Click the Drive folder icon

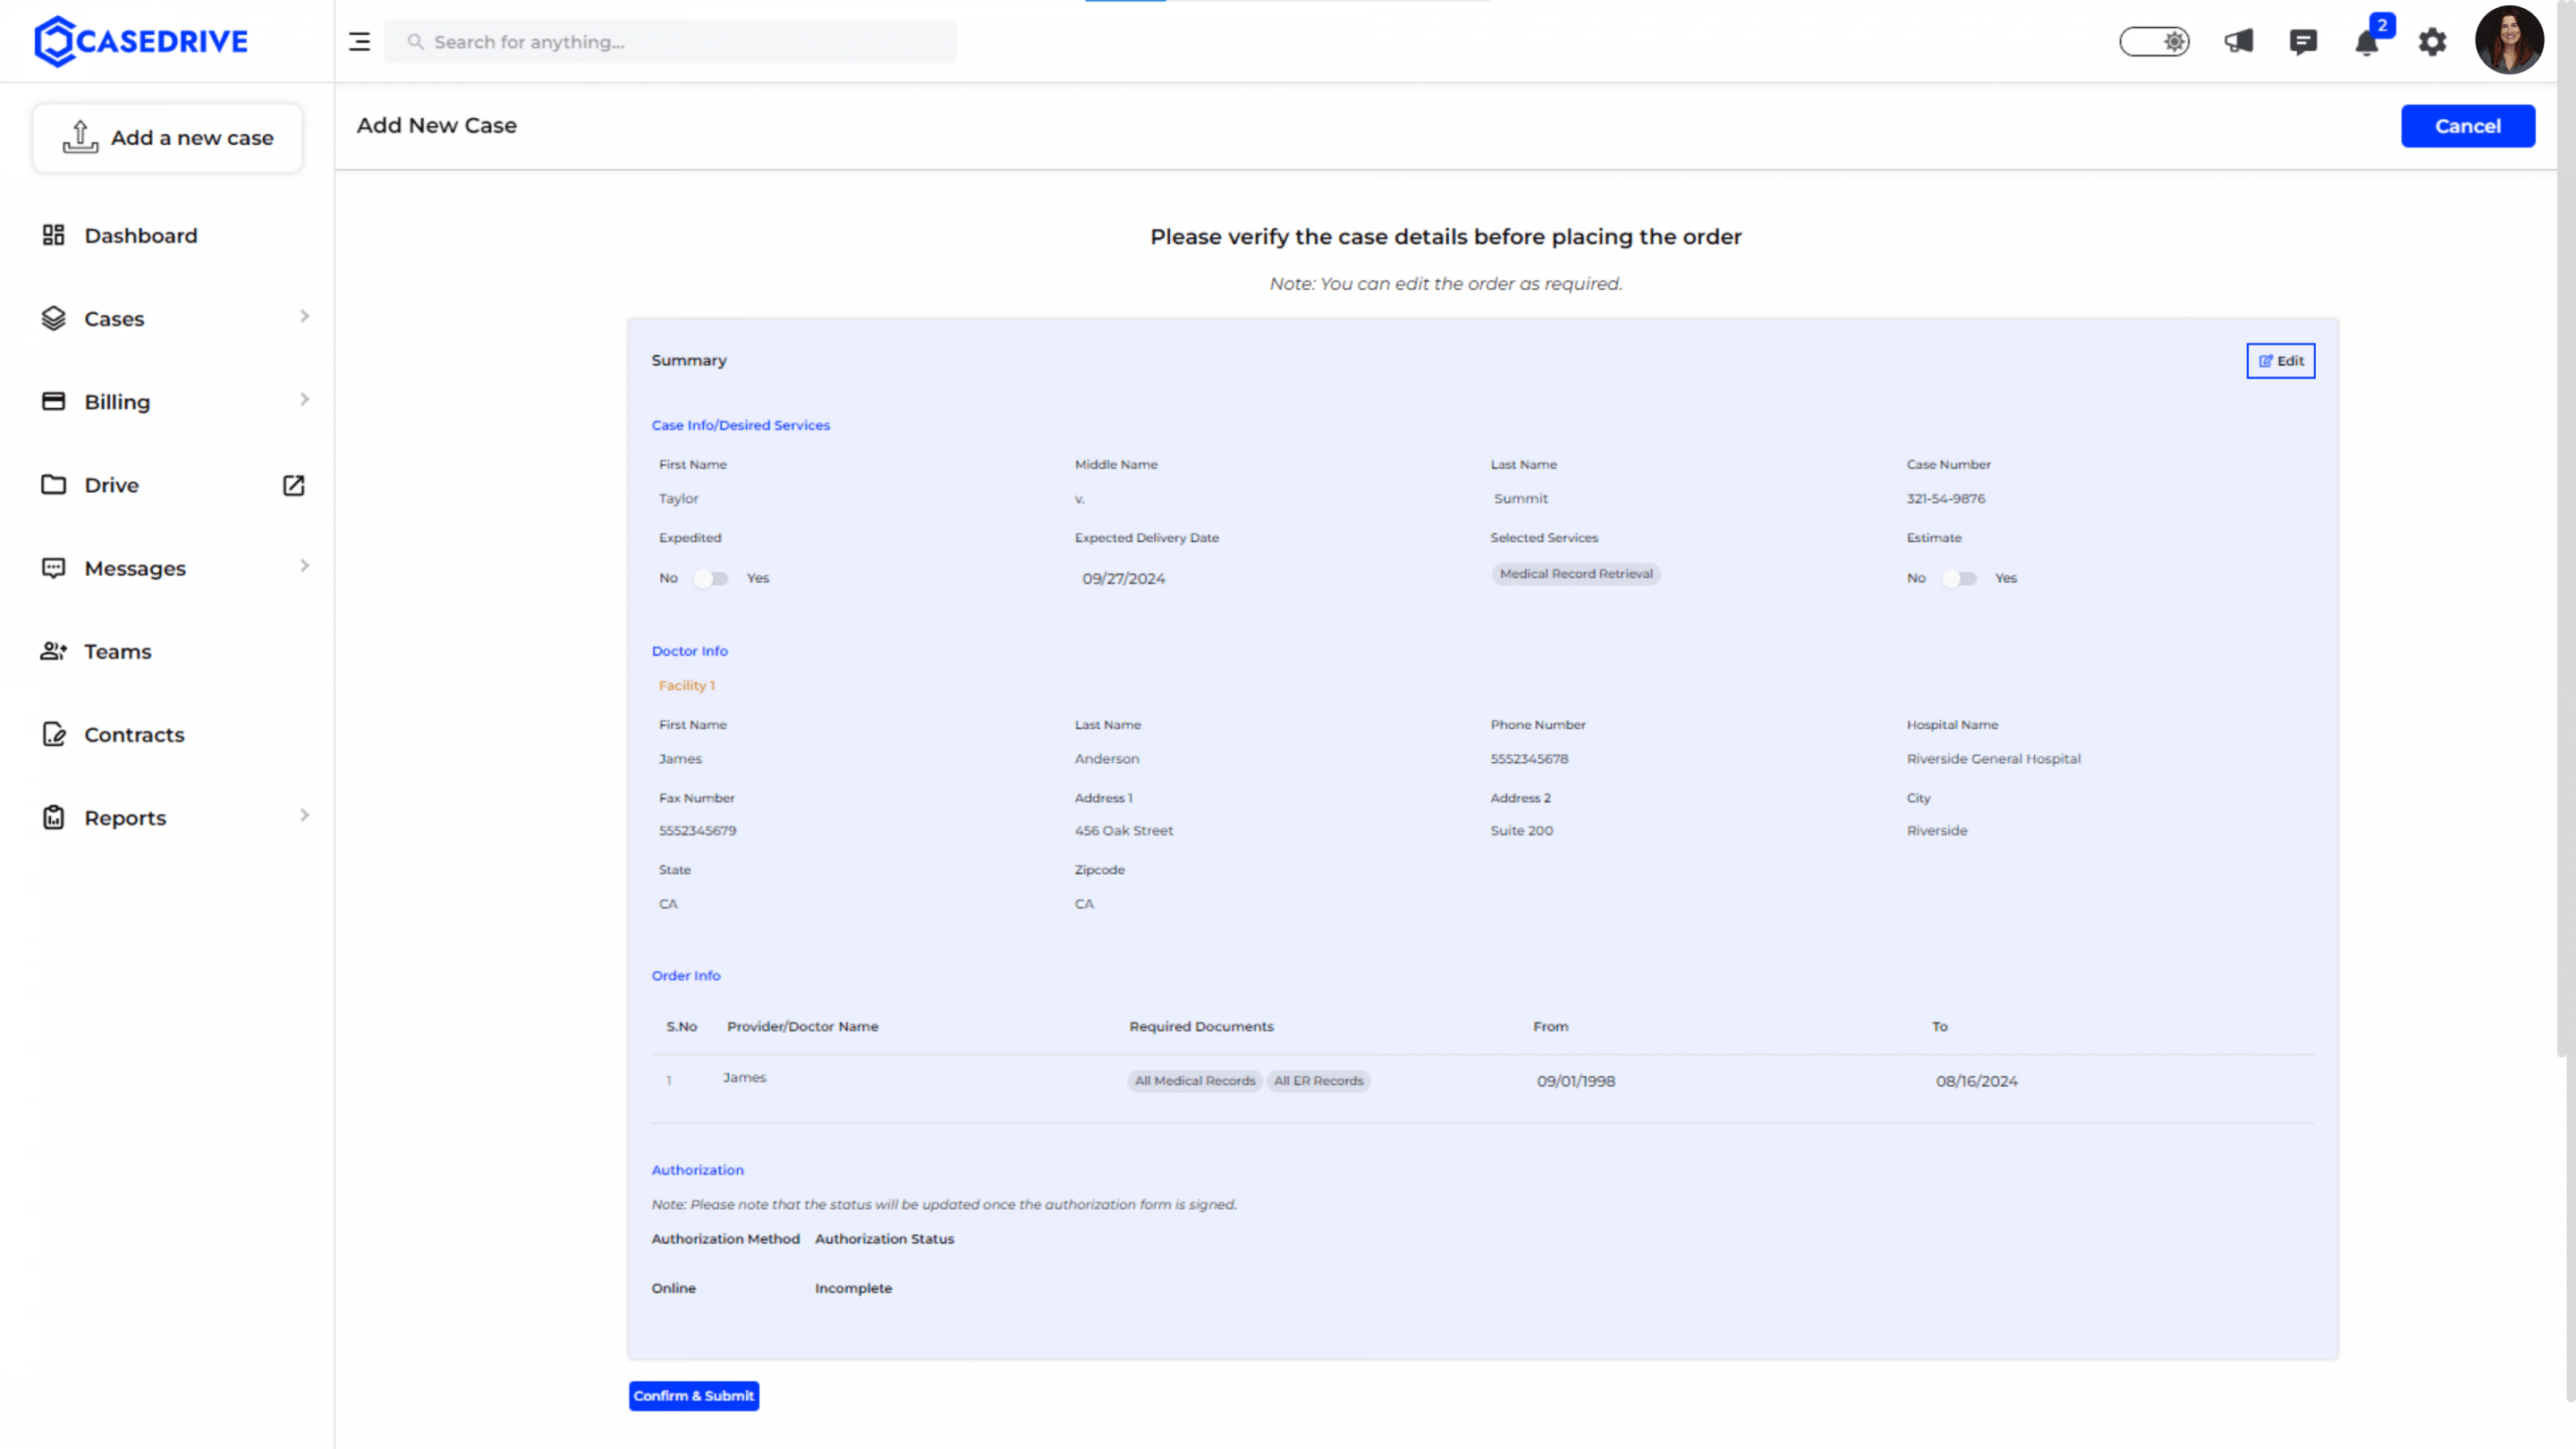[x=53, y=484]
